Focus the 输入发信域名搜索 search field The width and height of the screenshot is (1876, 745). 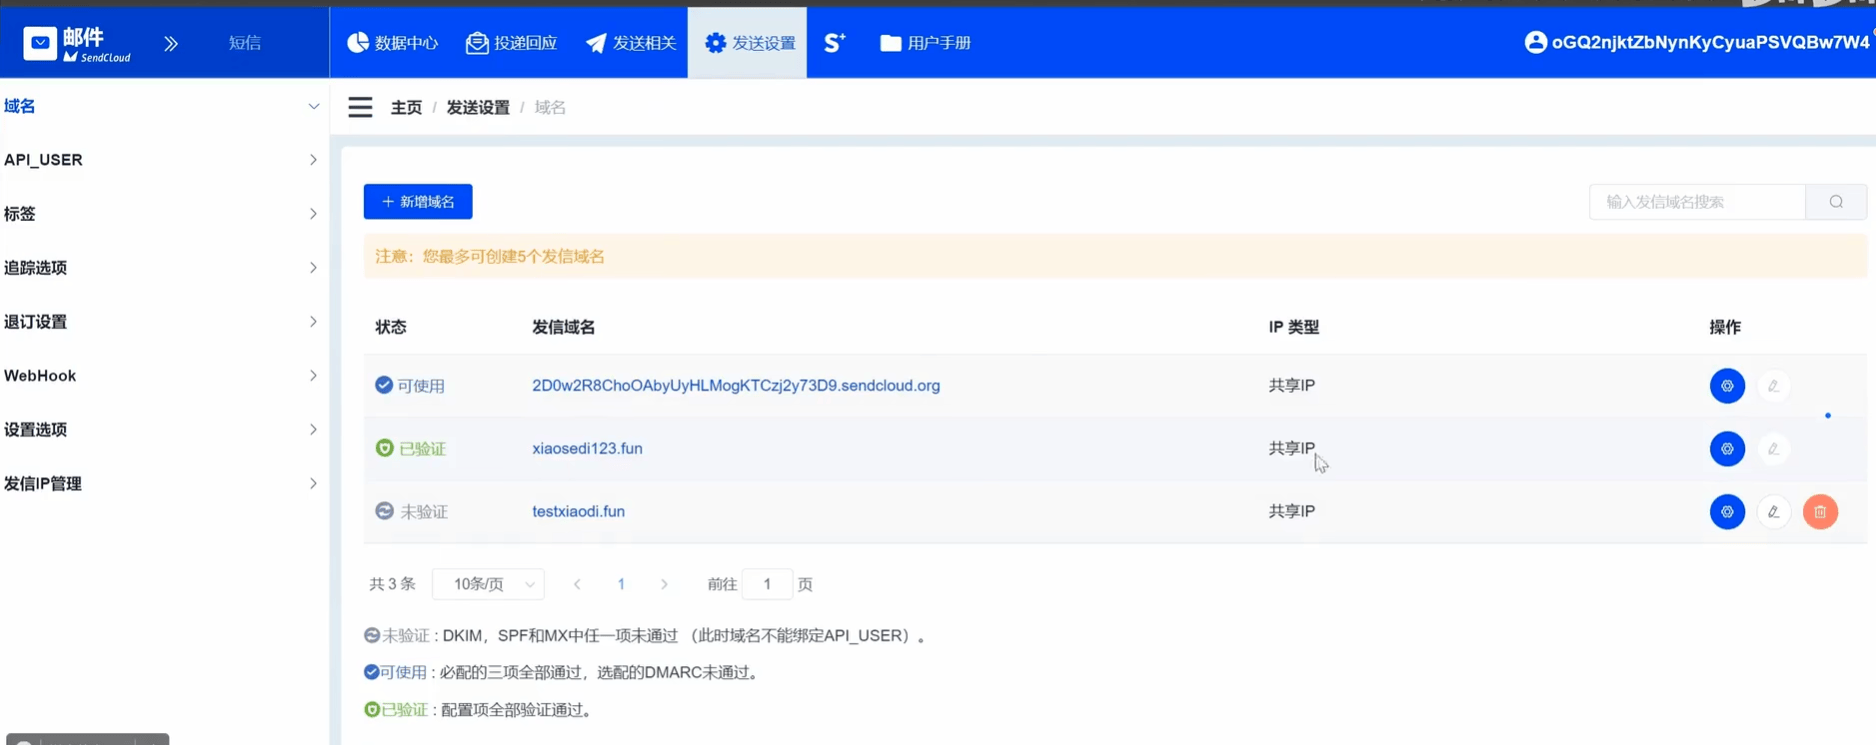(x=1697, y=202)
